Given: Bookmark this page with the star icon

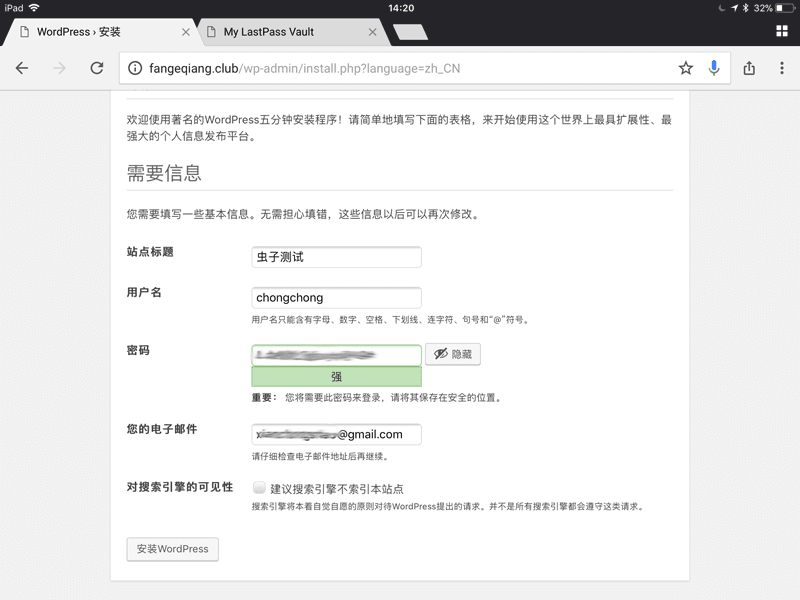Looking at the screenshot, I should 685,68.
